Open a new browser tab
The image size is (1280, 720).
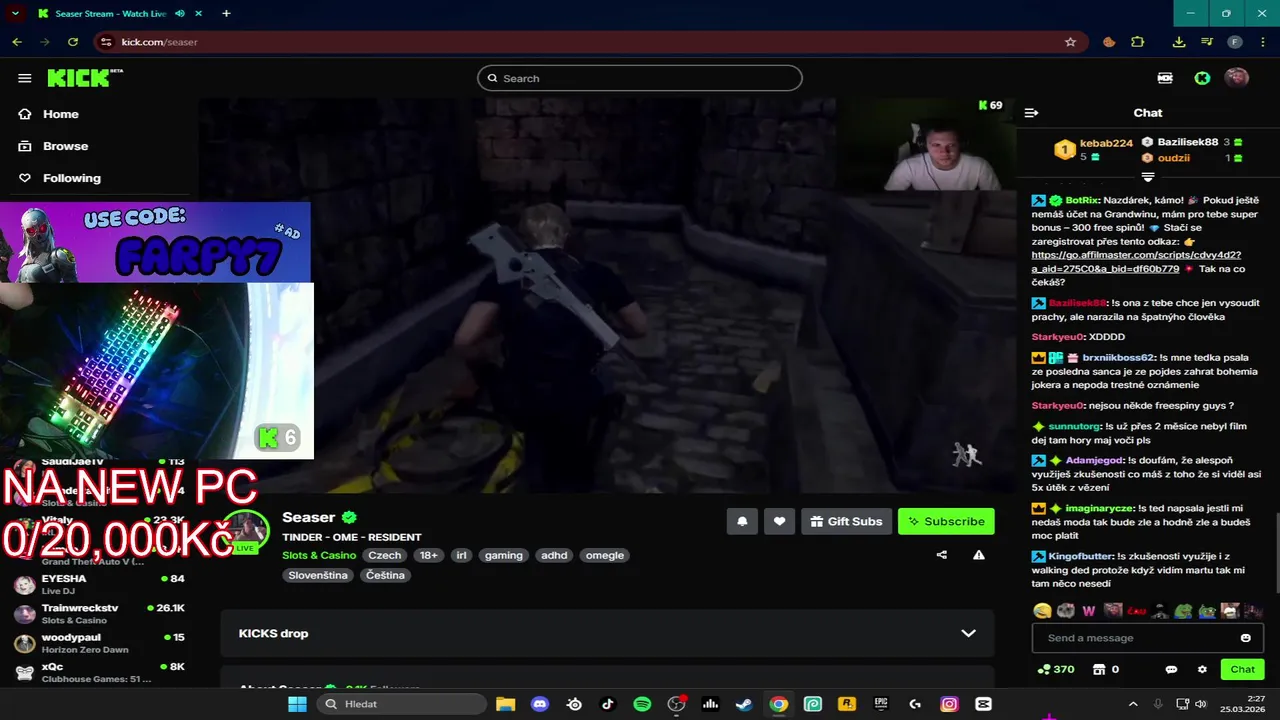pyautogui.click(x=226, y=13)
